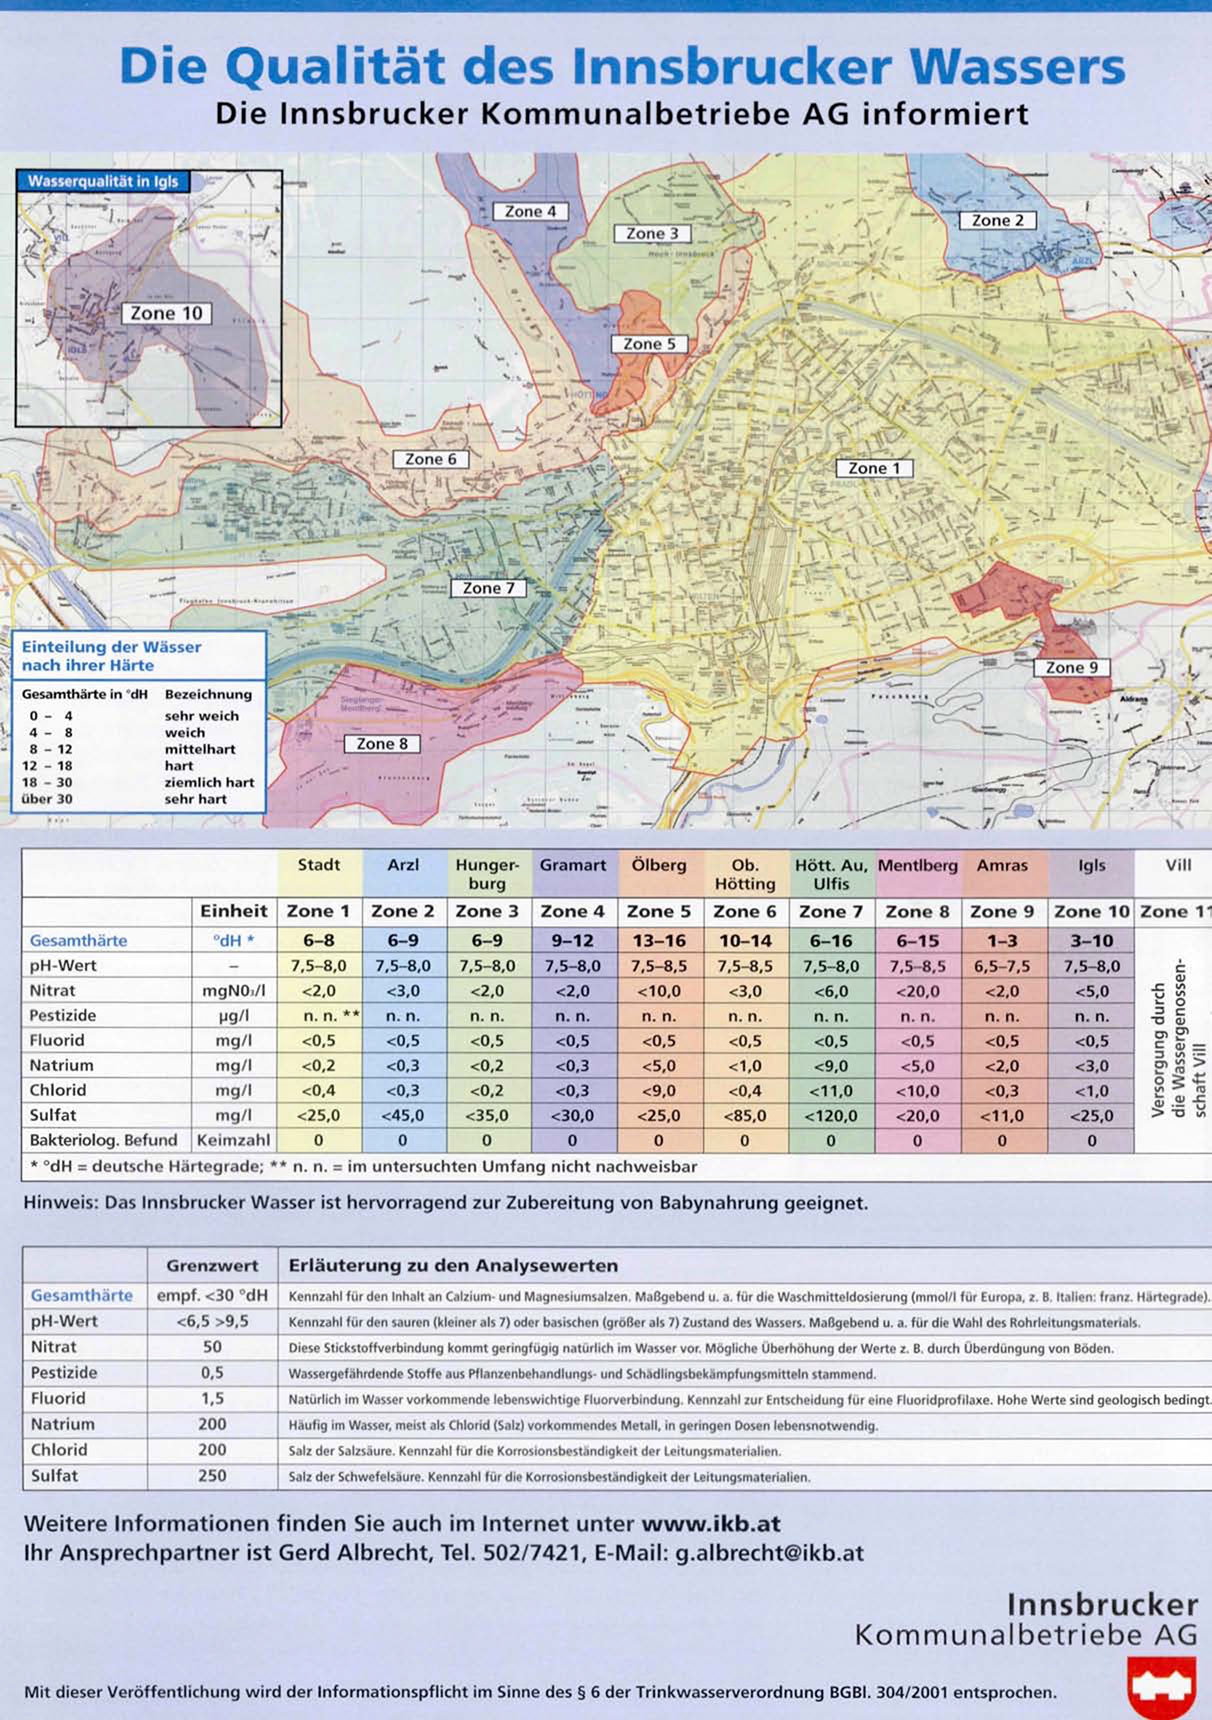Click the Einteilung der Wässer legend title

[112, 656]
